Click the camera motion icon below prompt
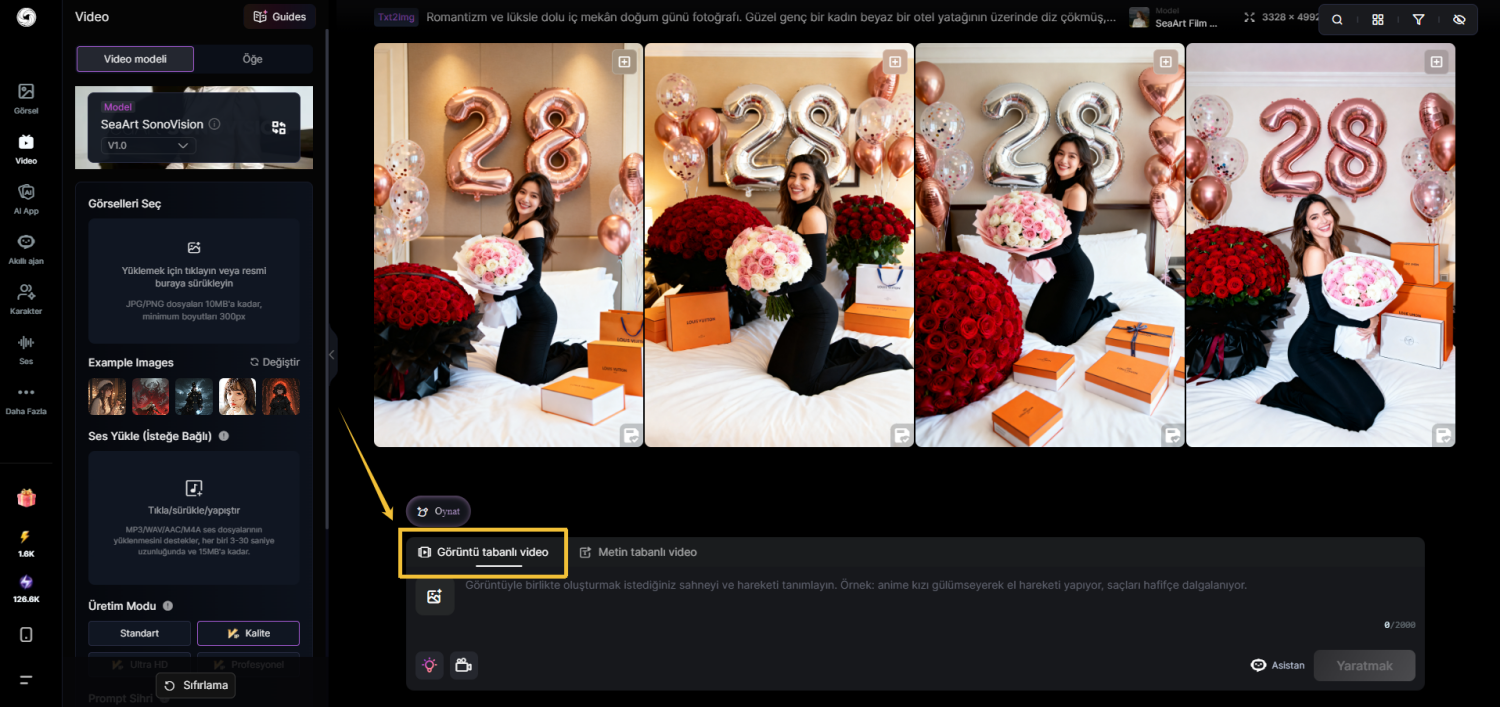Viewport: 1500px width, 707px height. pos(463,665)
